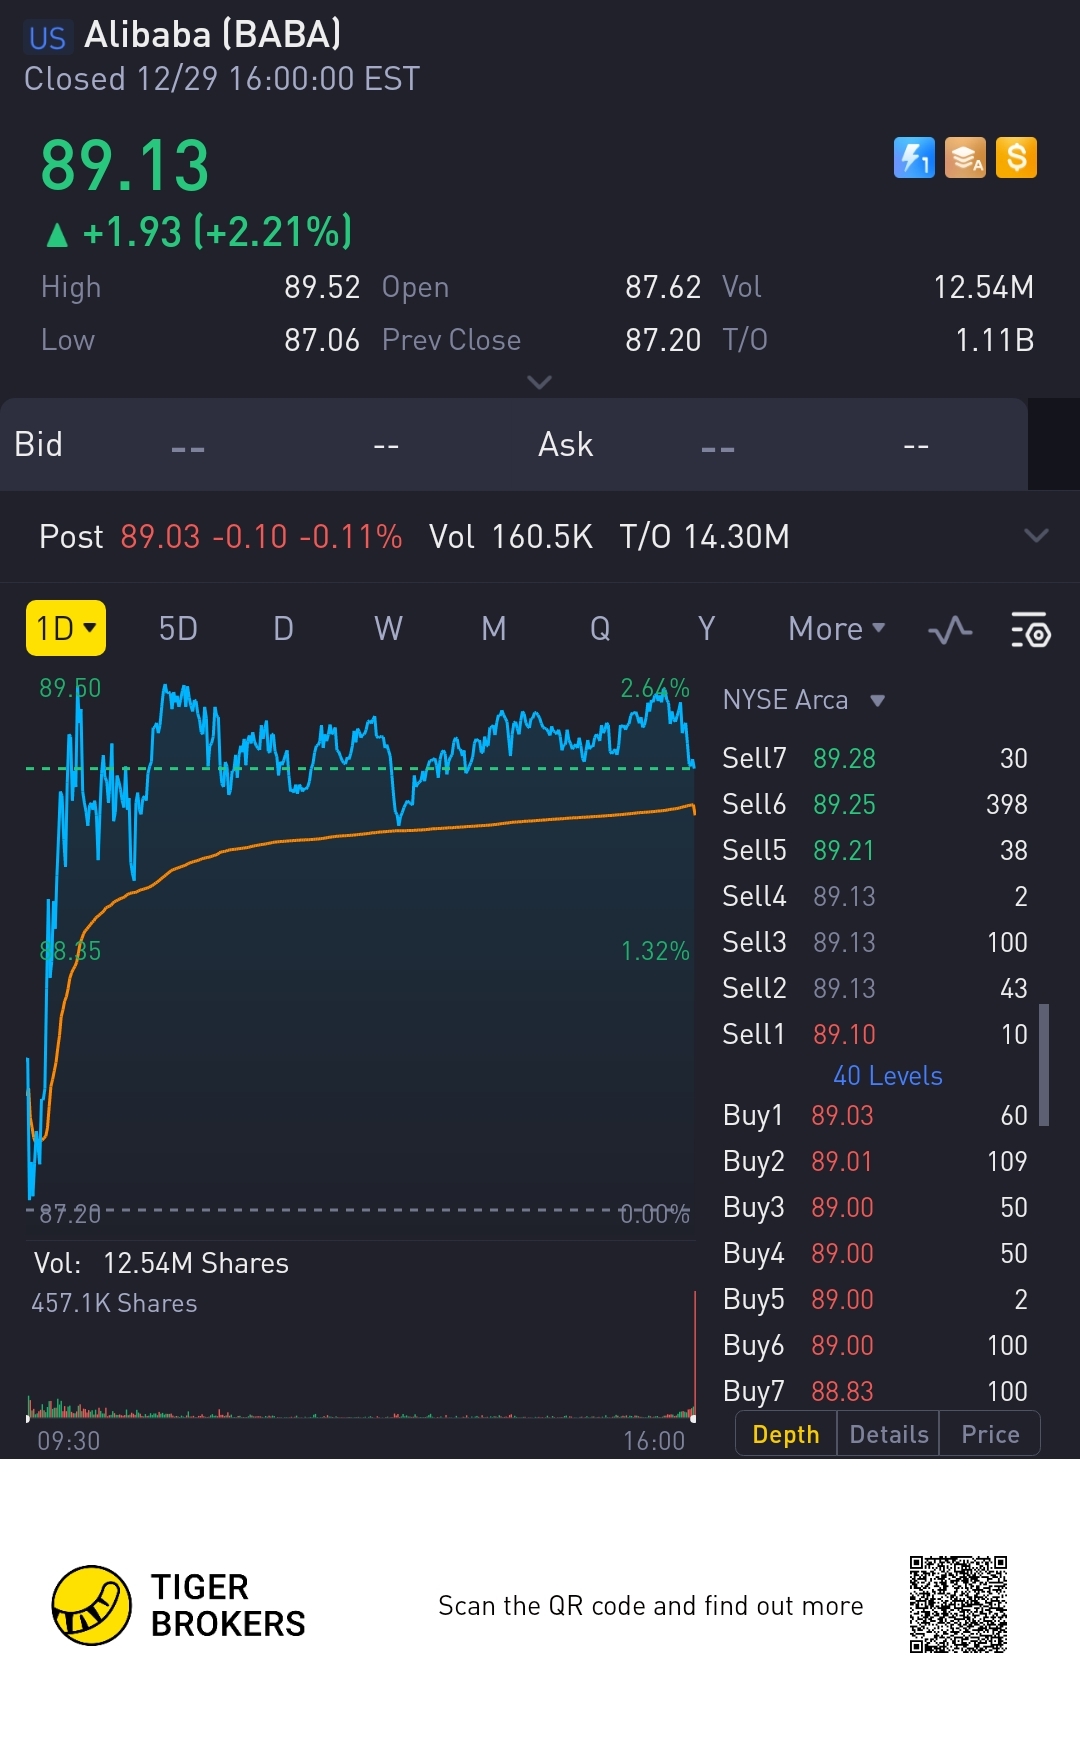
Task: Tap the Tiger Brokers logo
Action: tap(178, 1605)
